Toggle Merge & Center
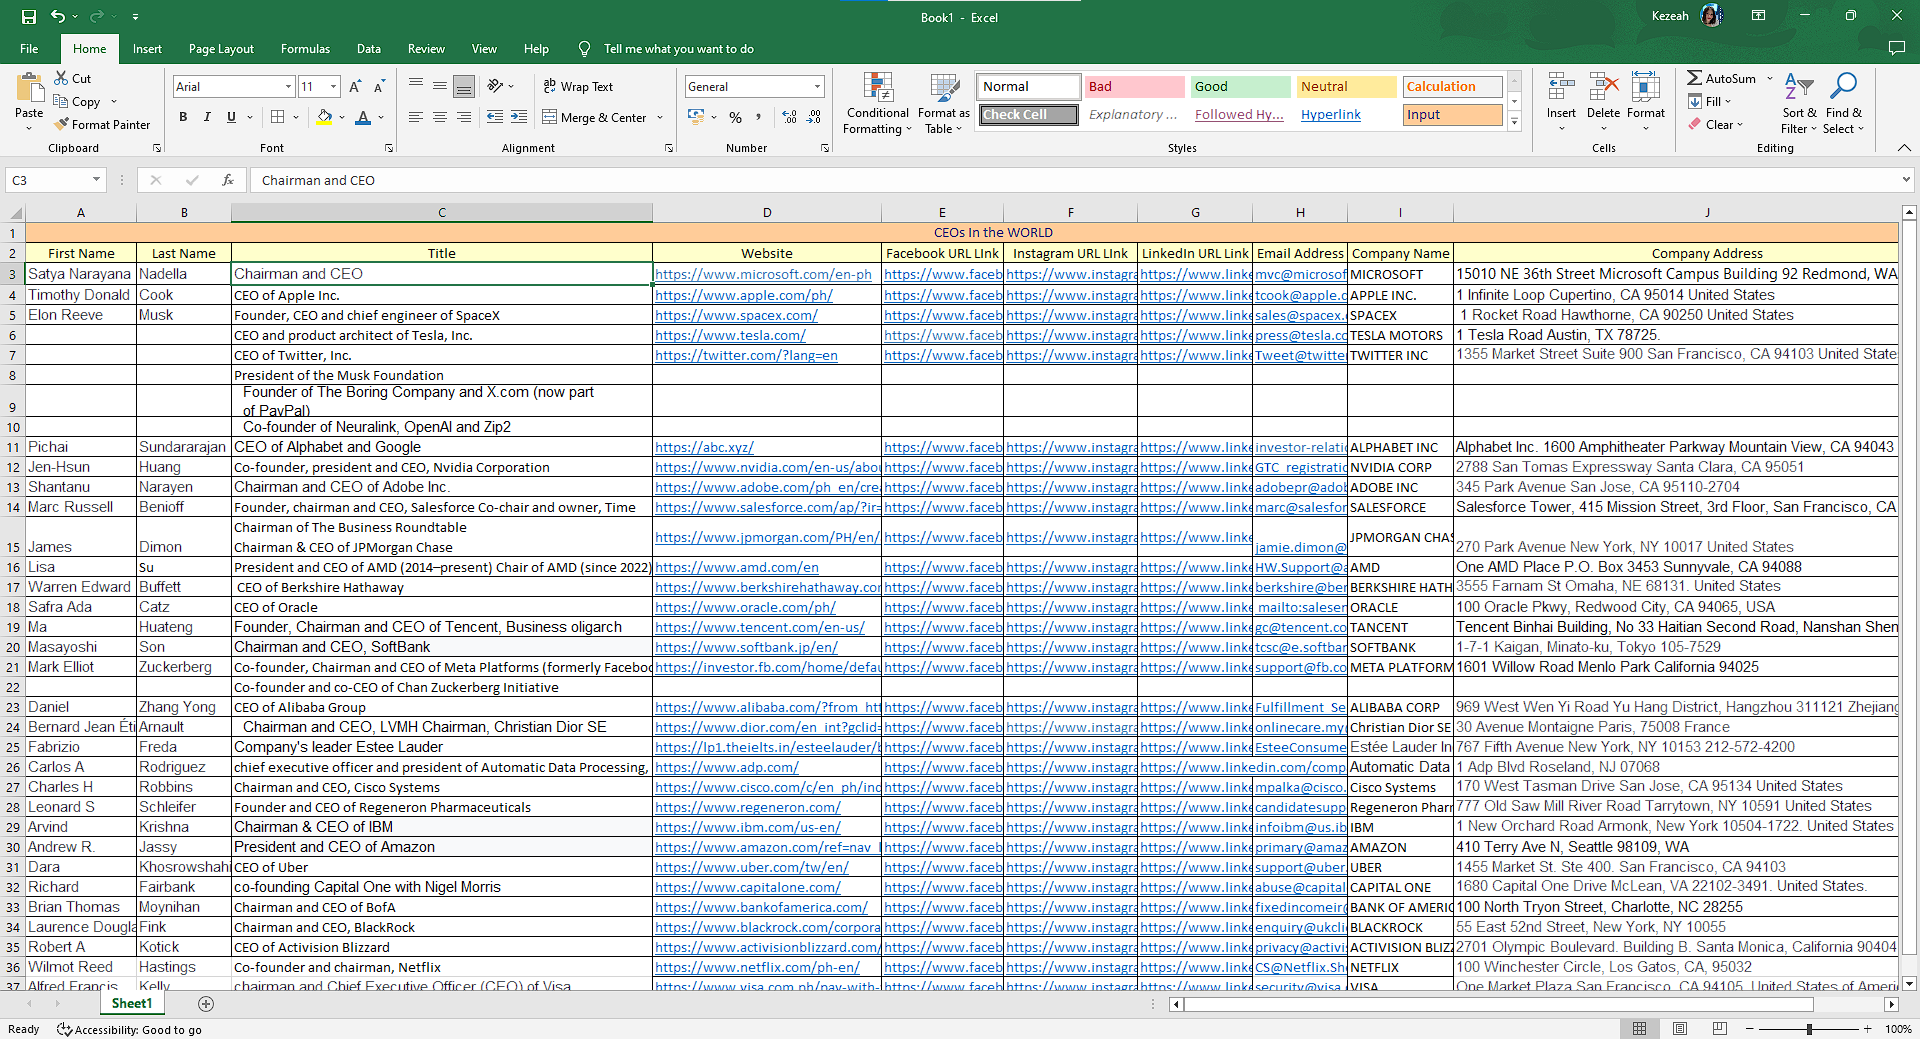The width and height of the screenshot is (1920, 1039). [595, 117]
